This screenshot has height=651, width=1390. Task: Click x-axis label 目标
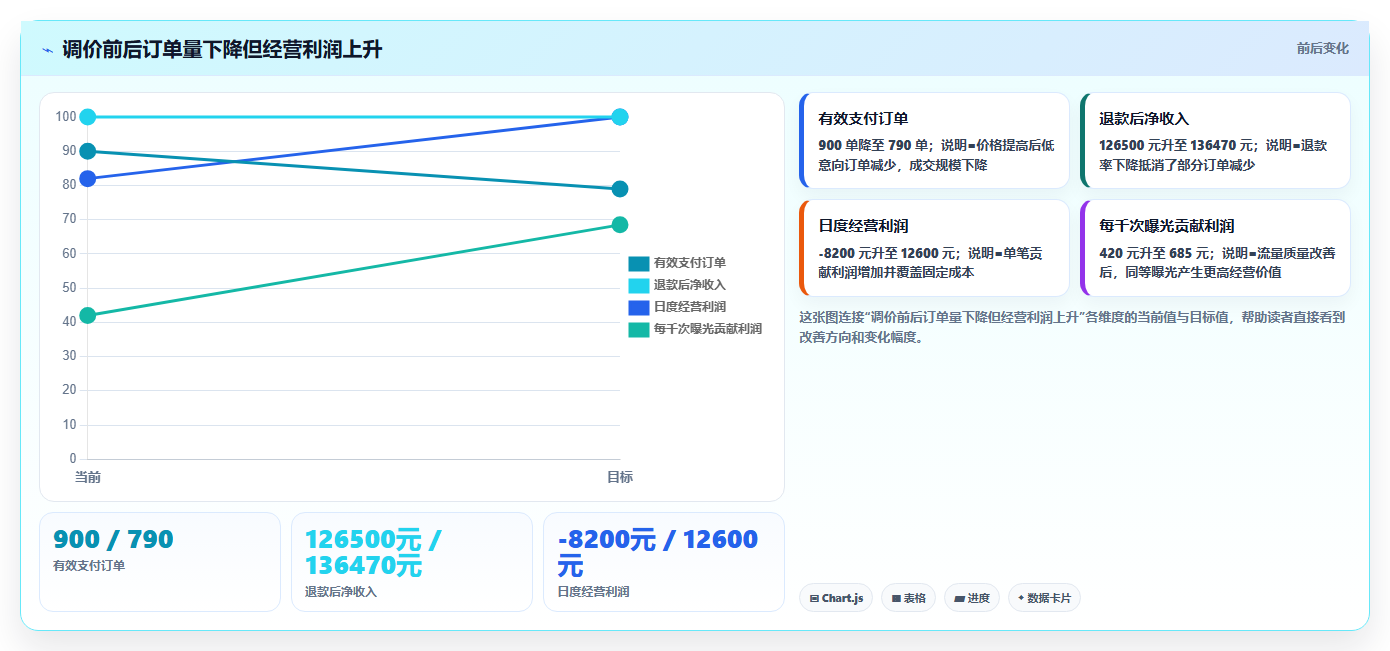pos(620,477)
